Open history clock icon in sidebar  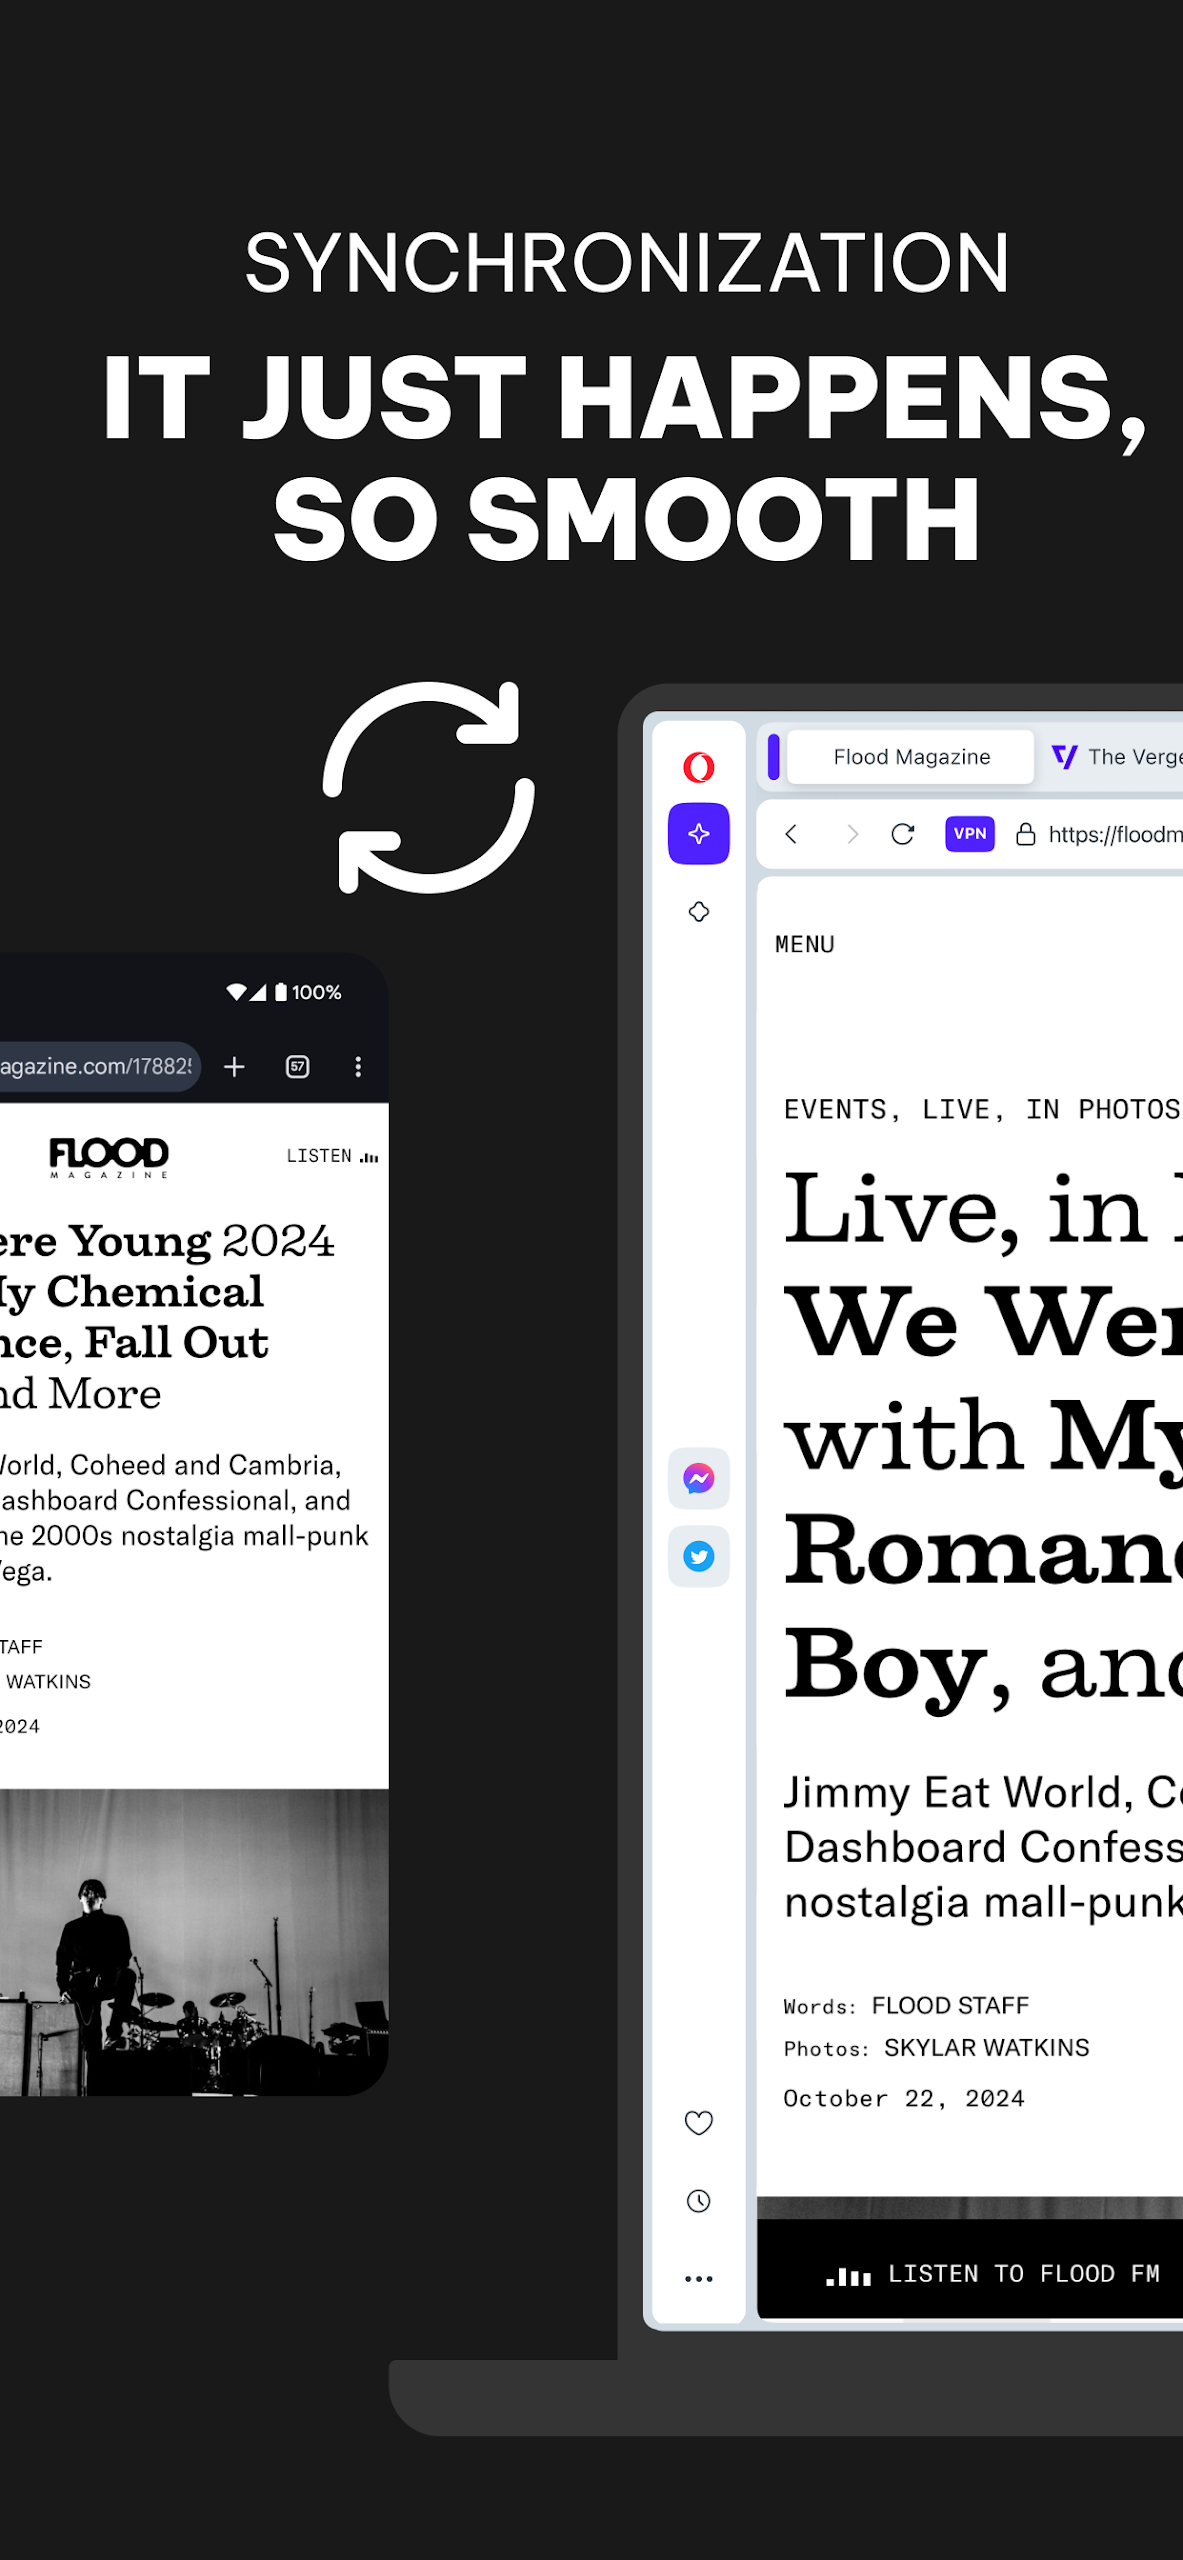pos(698,2200)
